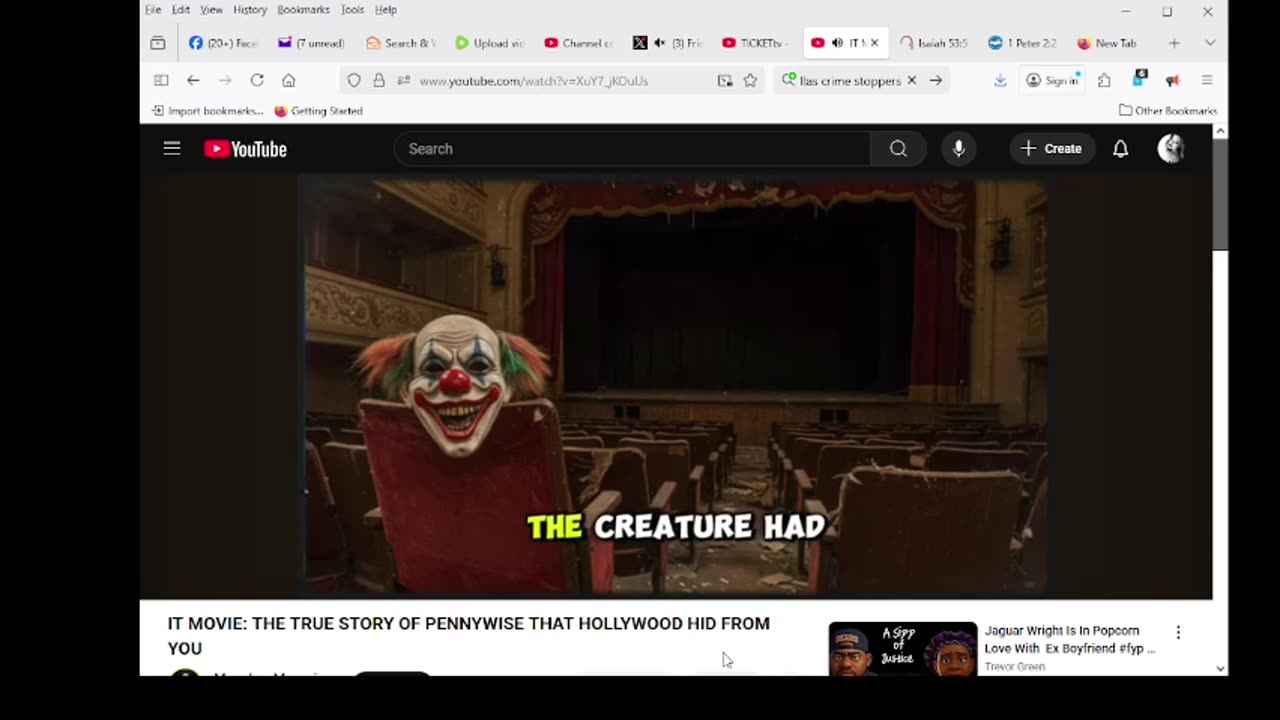Open the Firefox View button

click(x=158, y=43)
